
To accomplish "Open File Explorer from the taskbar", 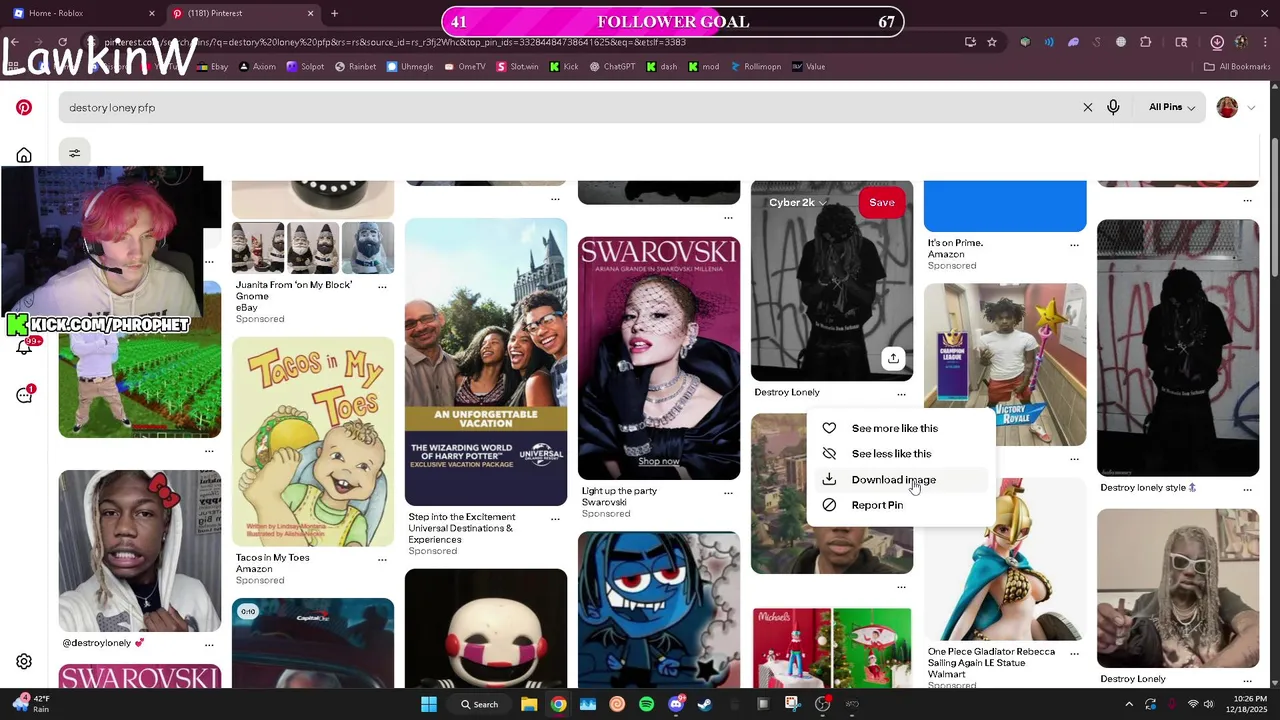I will (x=529, y=704).
